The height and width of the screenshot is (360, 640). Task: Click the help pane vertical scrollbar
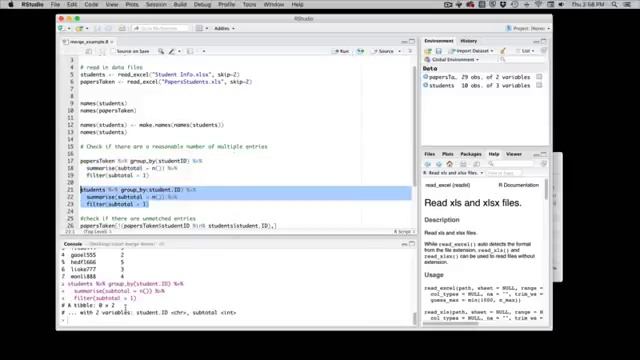[x=546, y=189]
